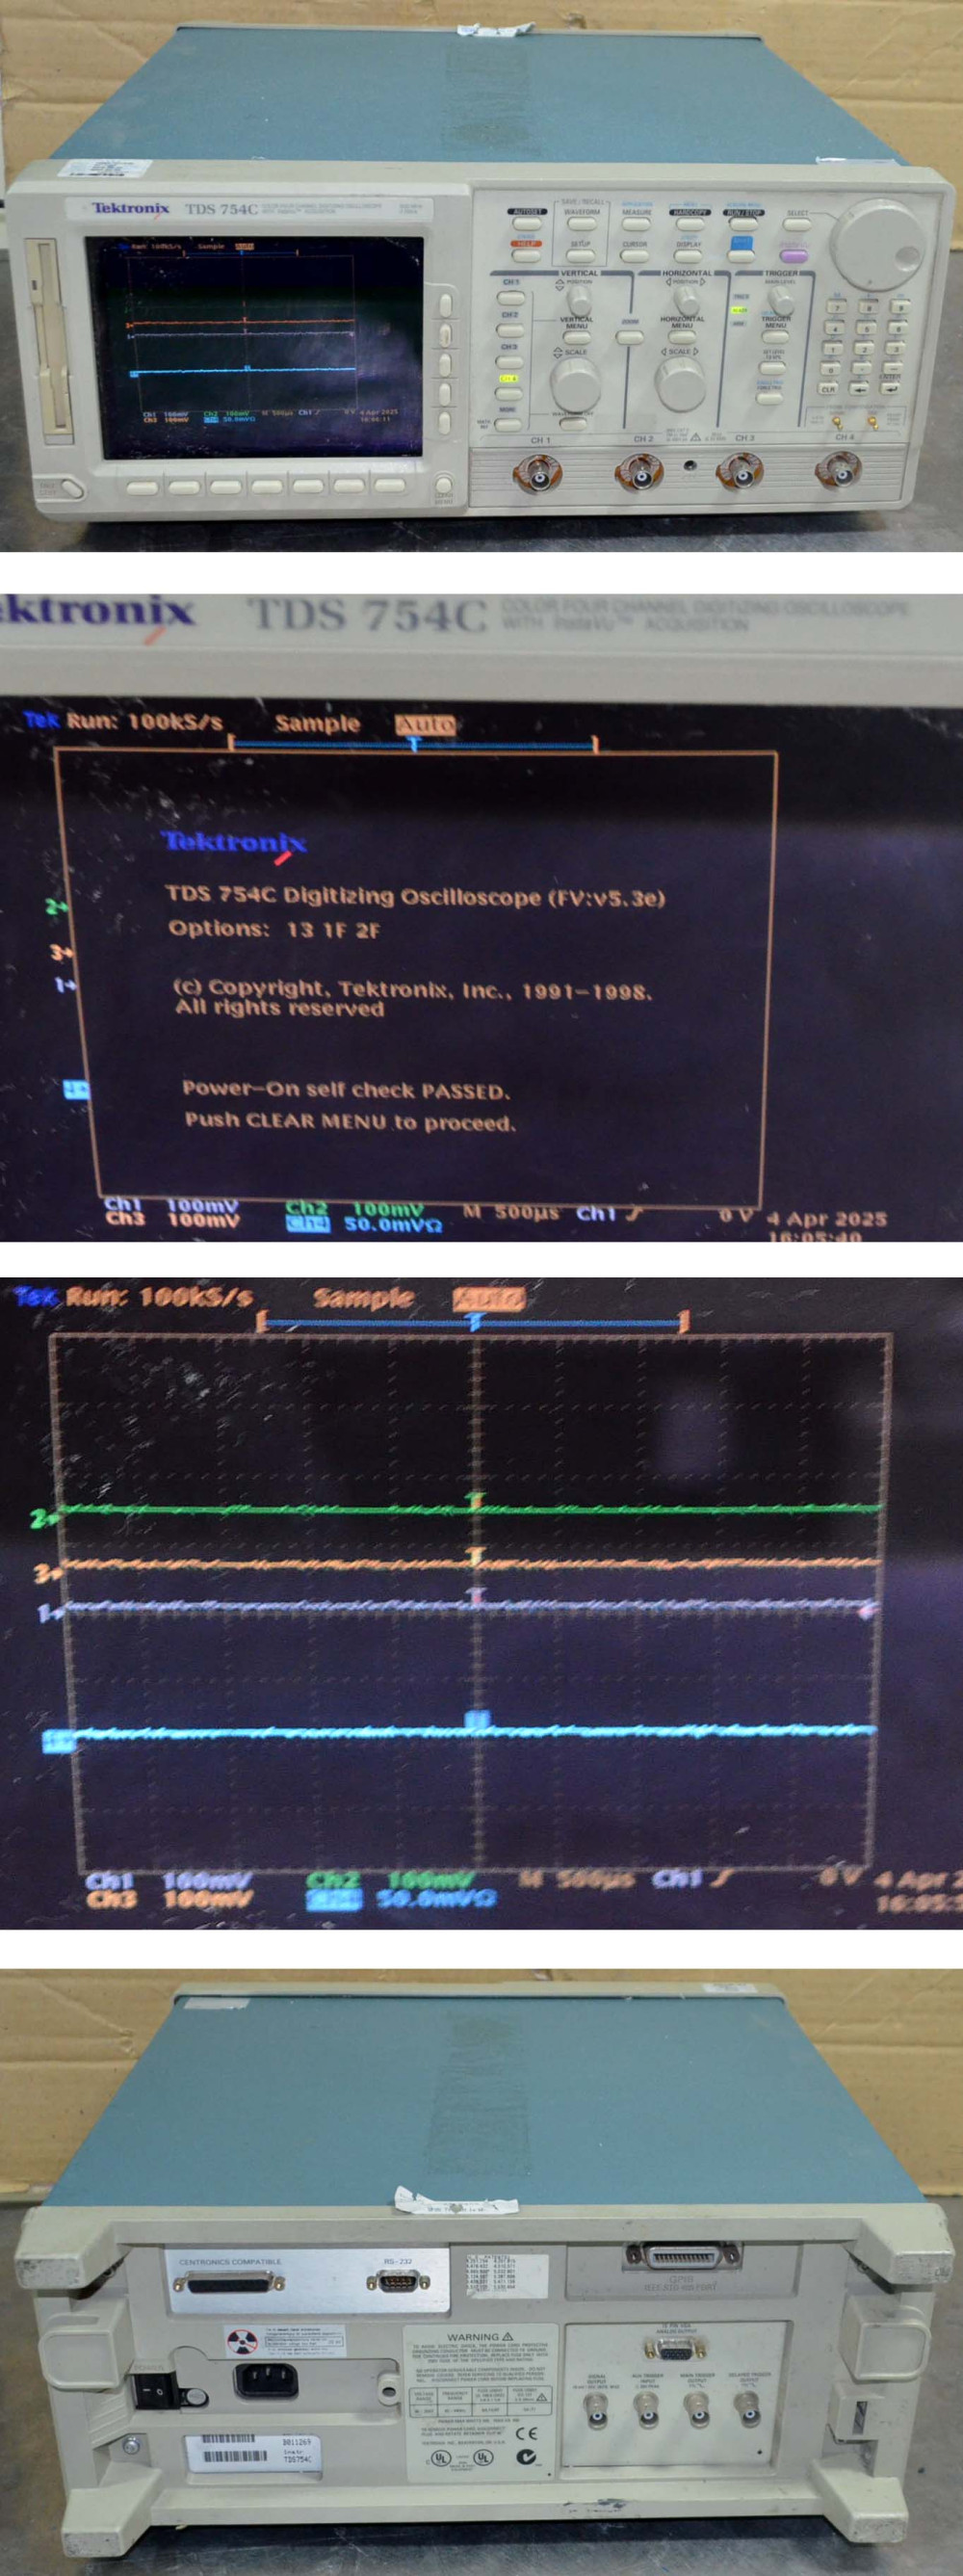This screenshot has height=2576, width=963.
Task: Click 'Push CLEAR MENU to proceed.' text
Action: coord(350,1121)
